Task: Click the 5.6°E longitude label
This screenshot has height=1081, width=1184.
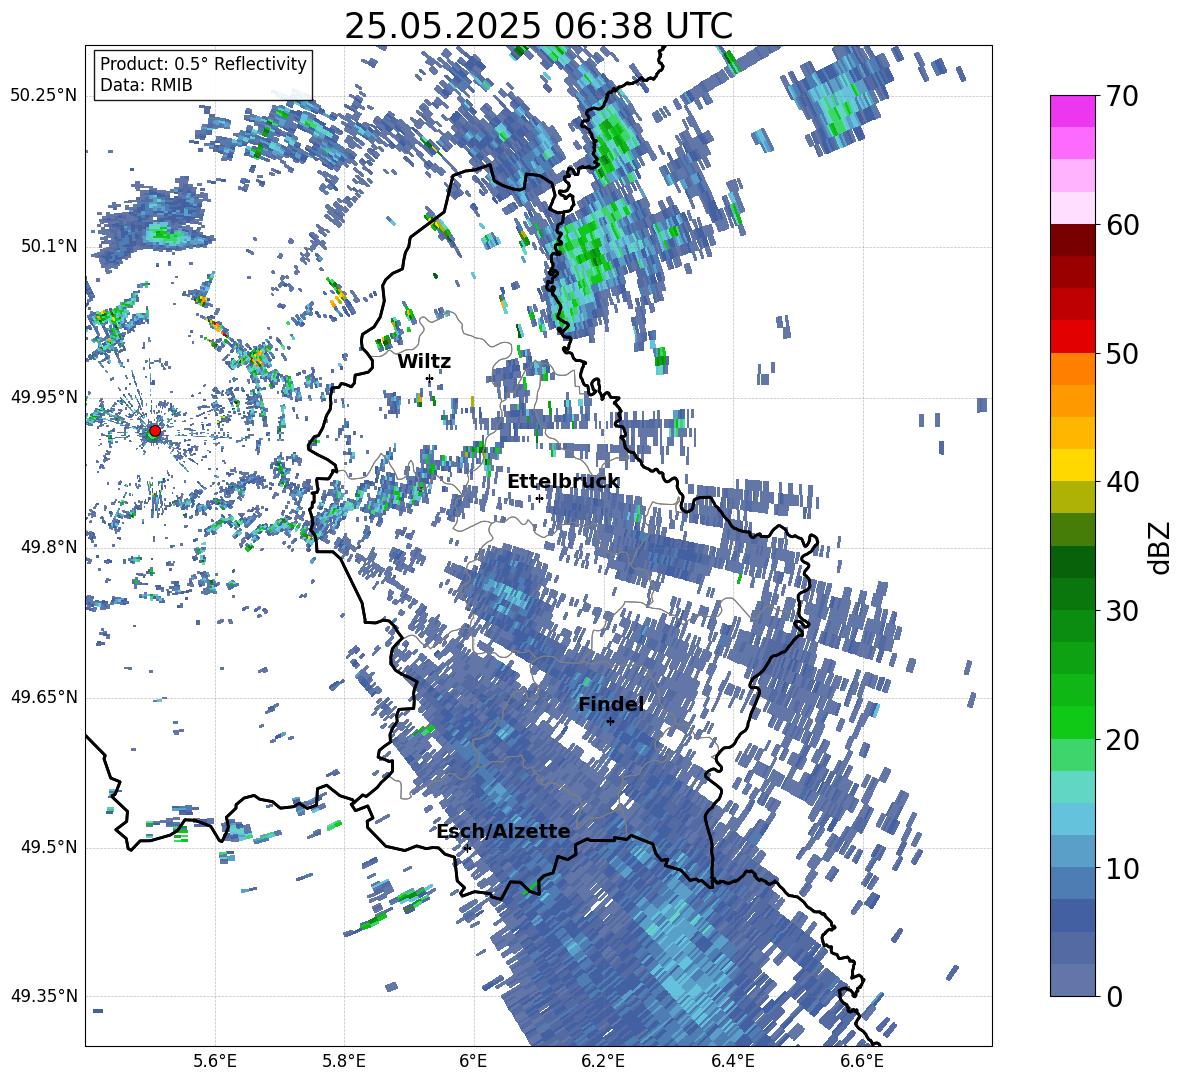Action: pyautogui.click(x=215, y=1061)
